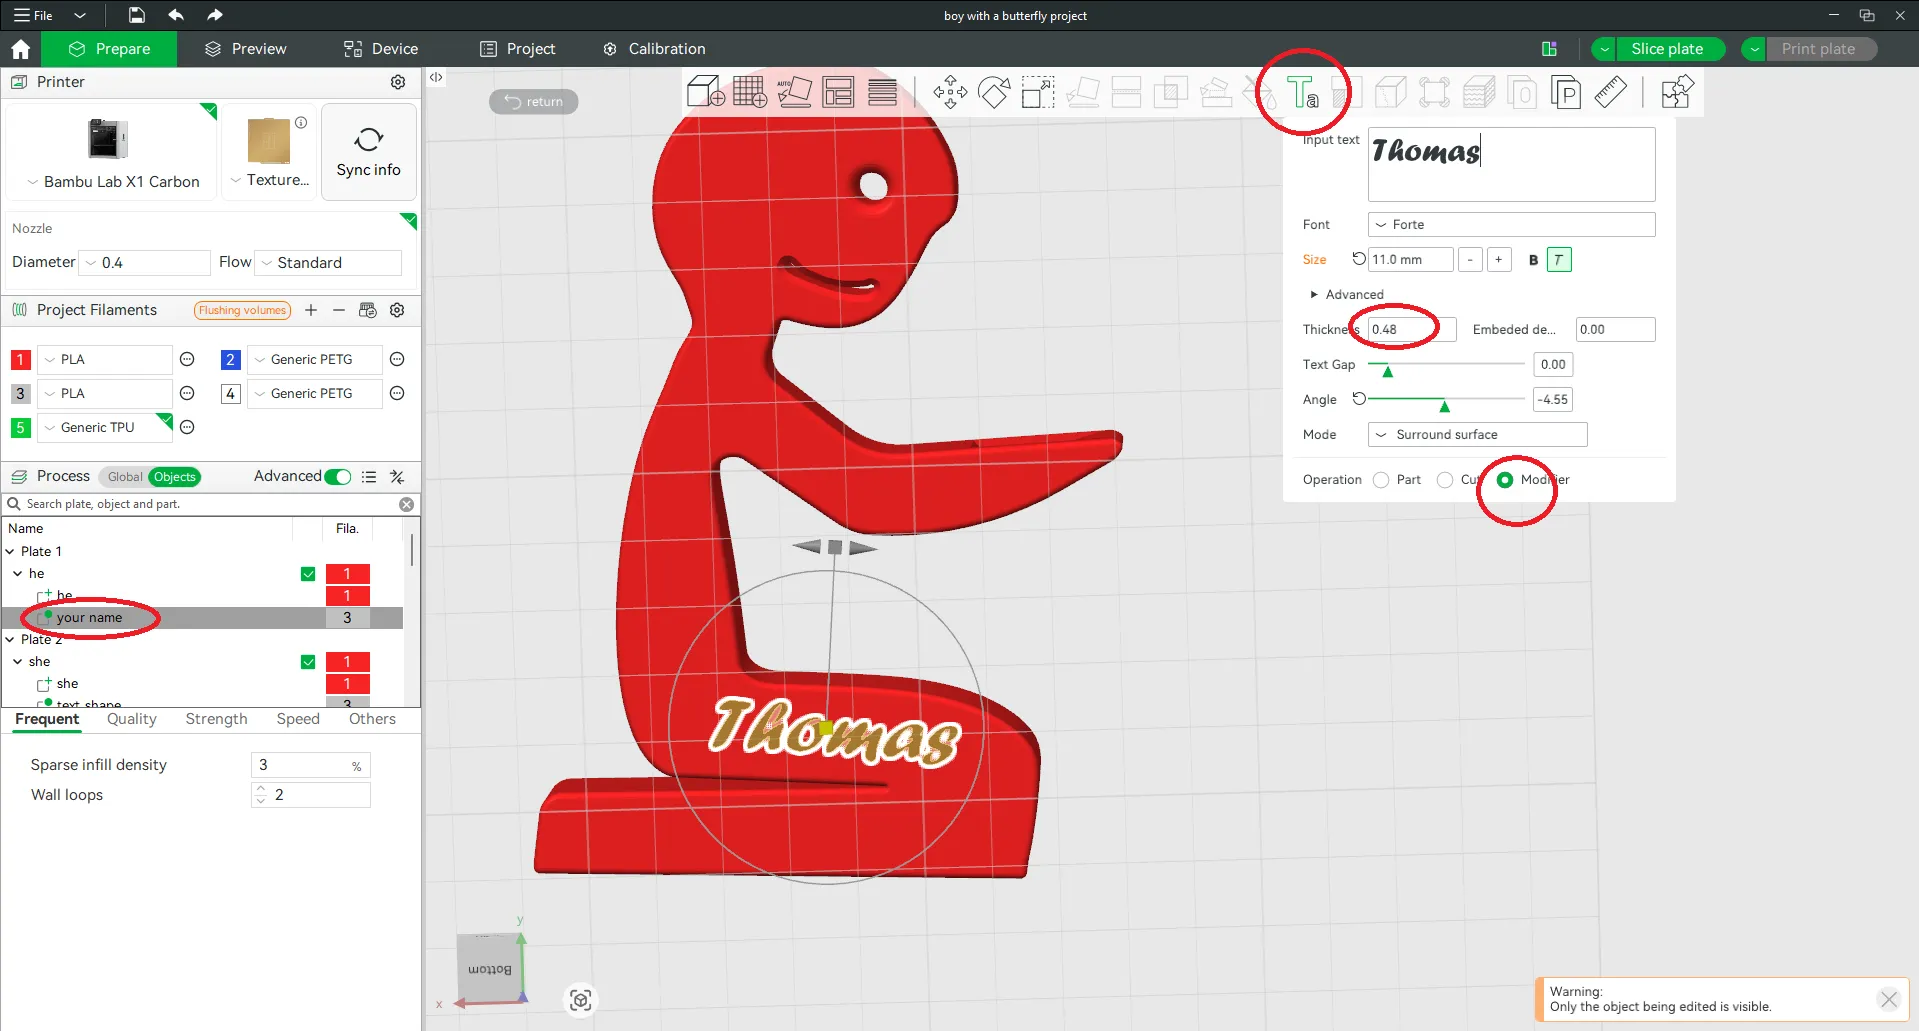The width and height of the screenshot is (1919, 1031).
Task: Open printer settings gear icon
Action: [398, 82]
